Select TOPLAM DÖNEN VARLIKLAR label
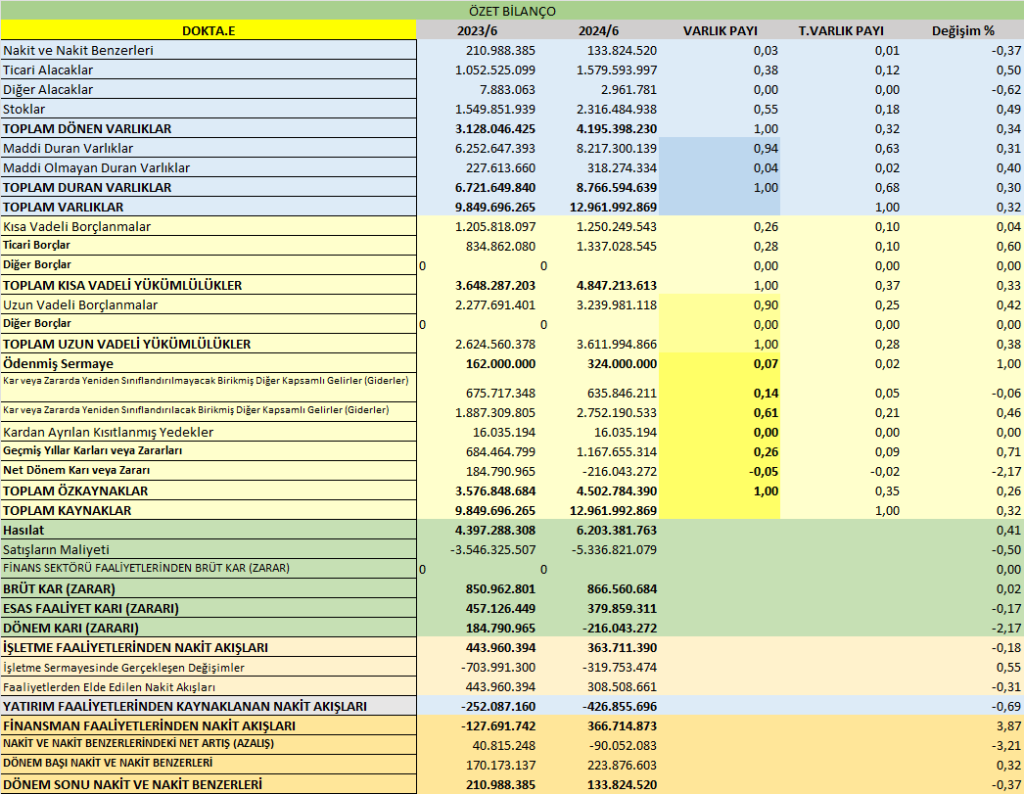Image resolution: width=1024 pixels, height=794 pixels. [x=208, y=129]
